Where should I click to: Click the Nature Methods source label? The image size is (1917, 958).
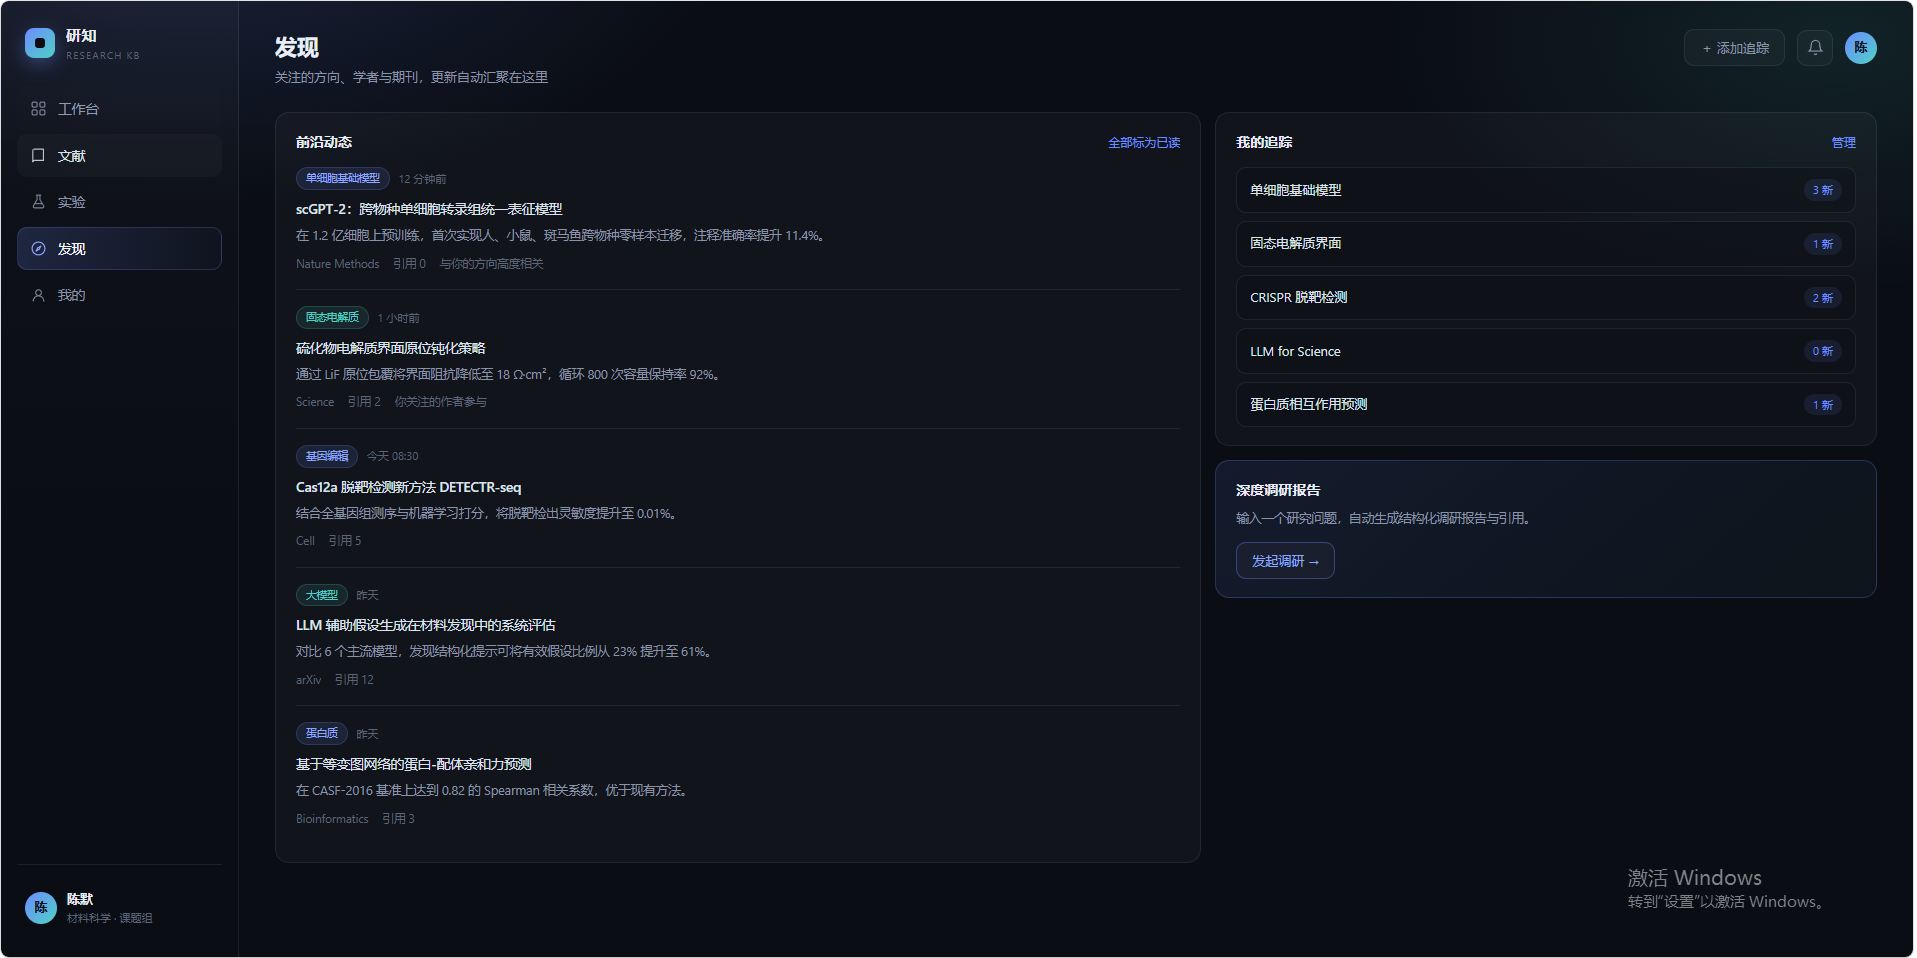coord(337,264)
